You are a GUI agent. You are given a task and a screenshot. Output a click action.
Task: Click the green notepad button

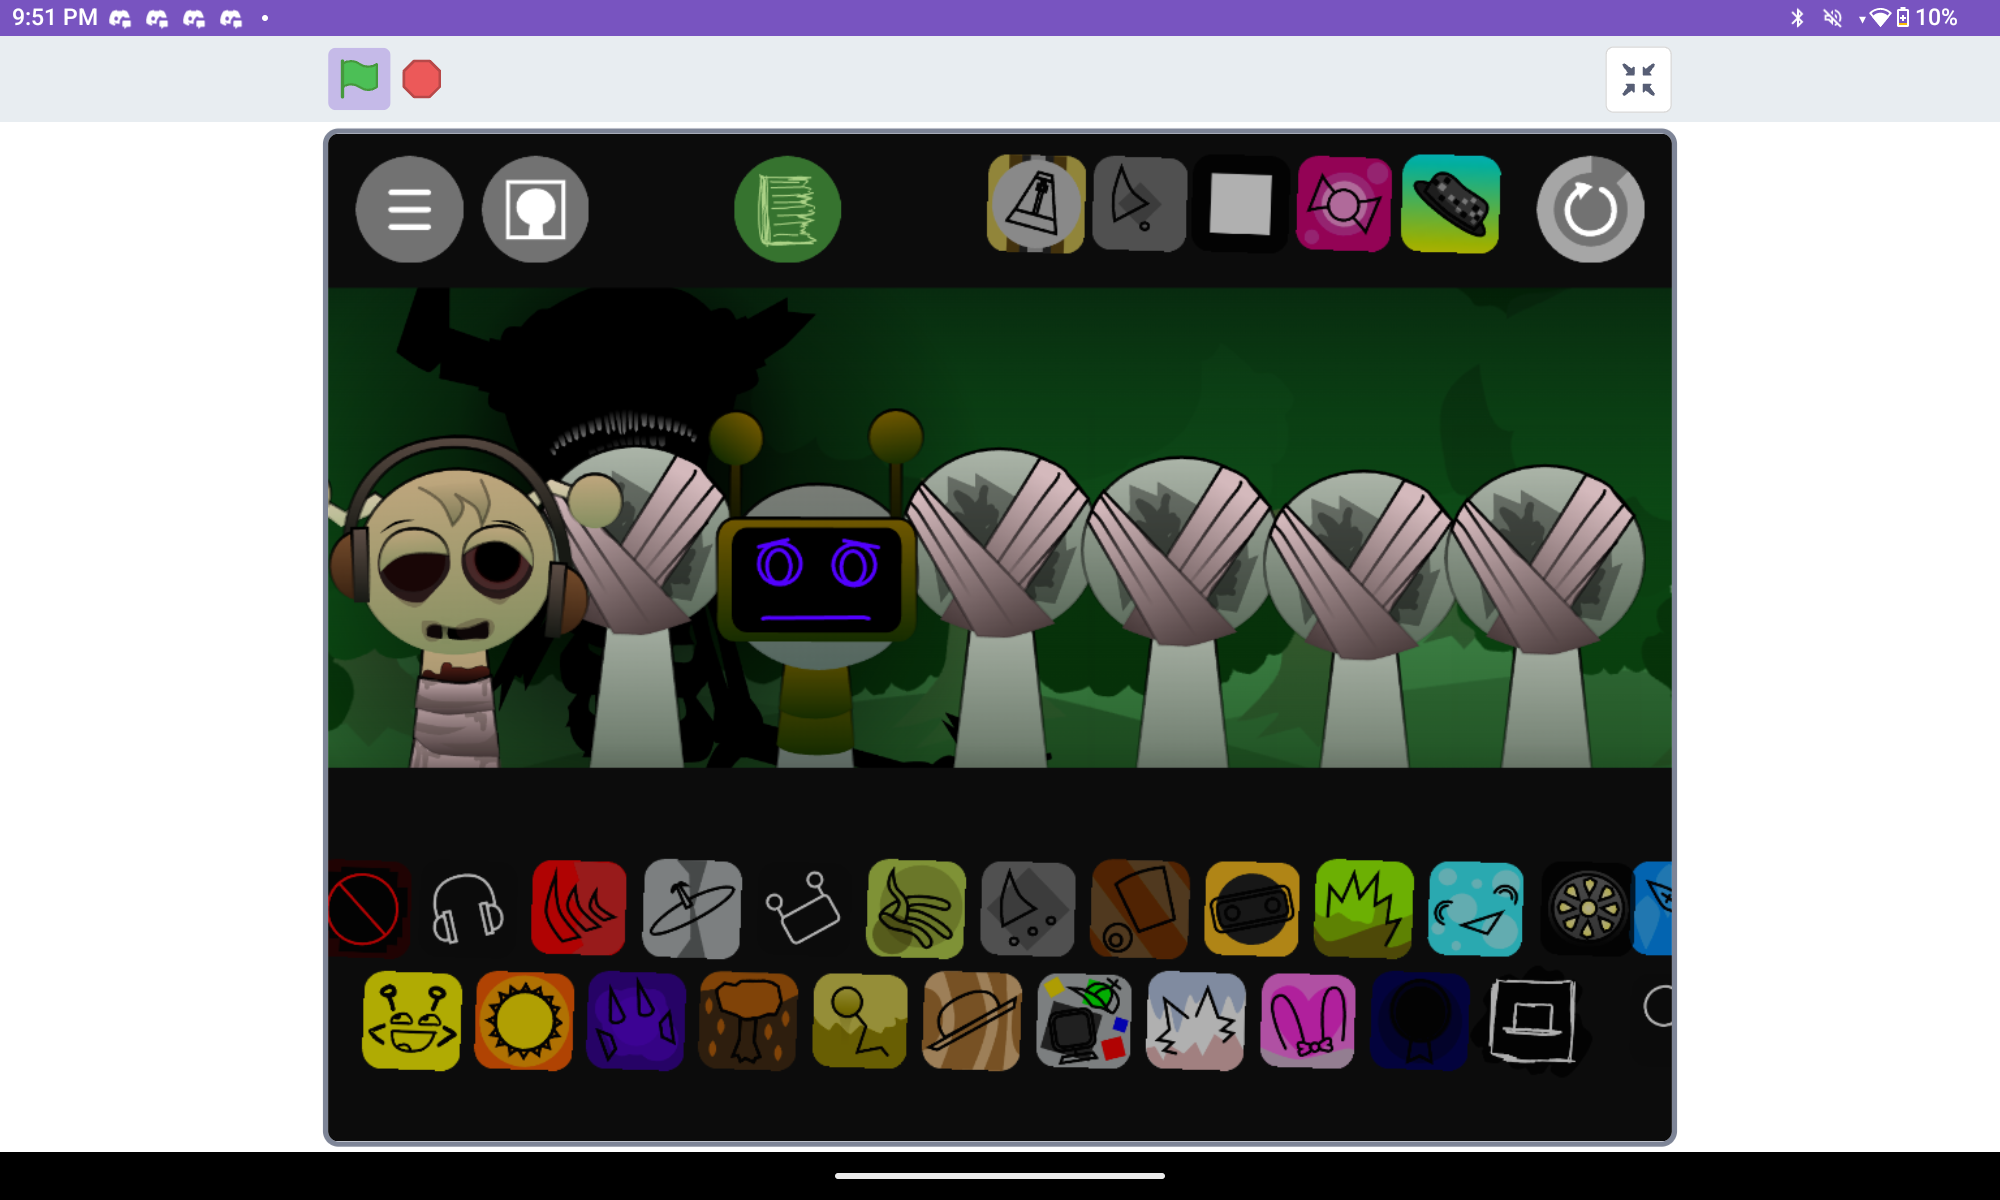click(787, 210)
